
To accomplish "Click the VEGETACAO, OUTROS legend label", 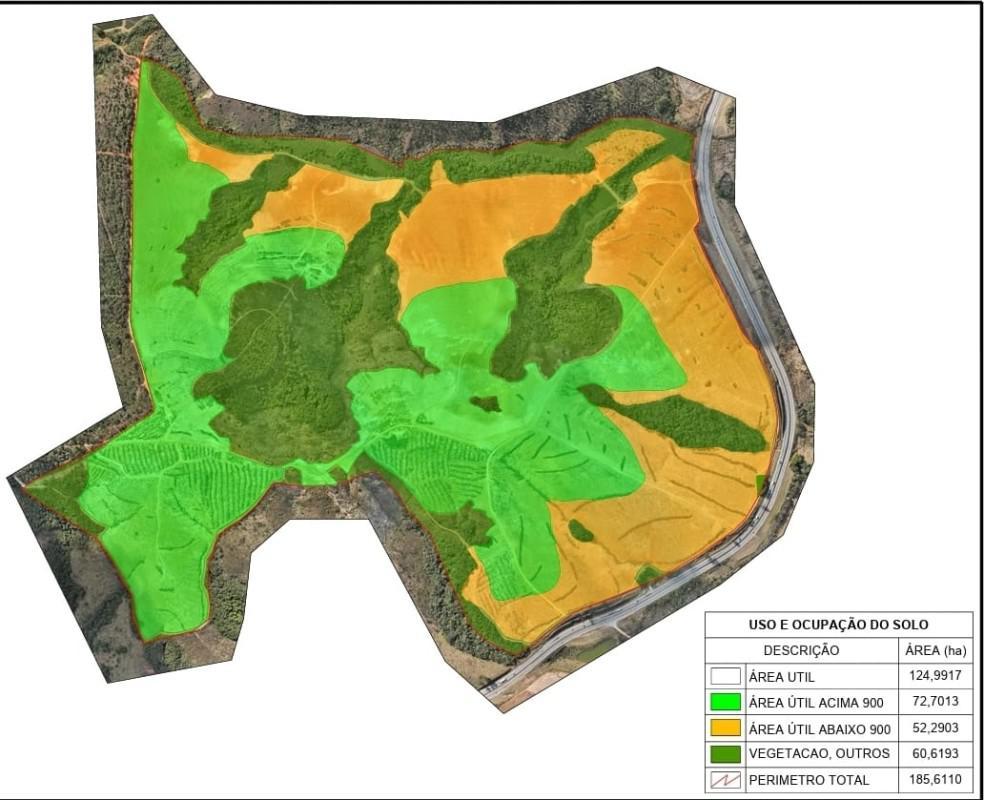I will 818,754.
